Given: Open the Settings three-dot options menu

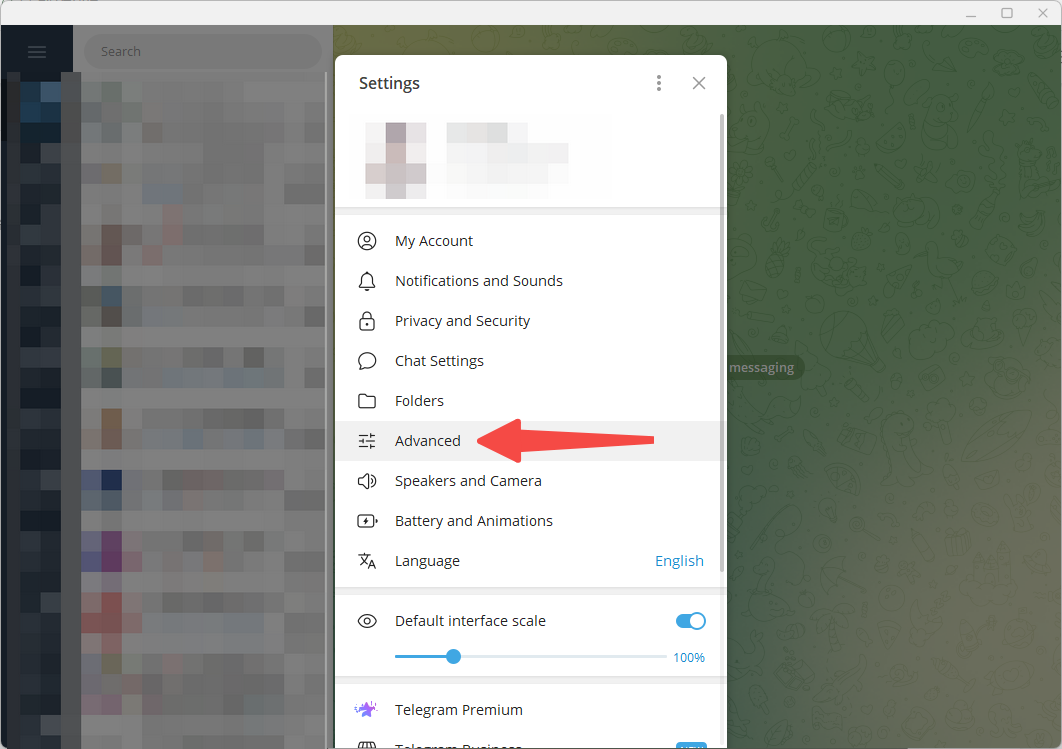Looking at the screenshot, I should pos(658,83).
